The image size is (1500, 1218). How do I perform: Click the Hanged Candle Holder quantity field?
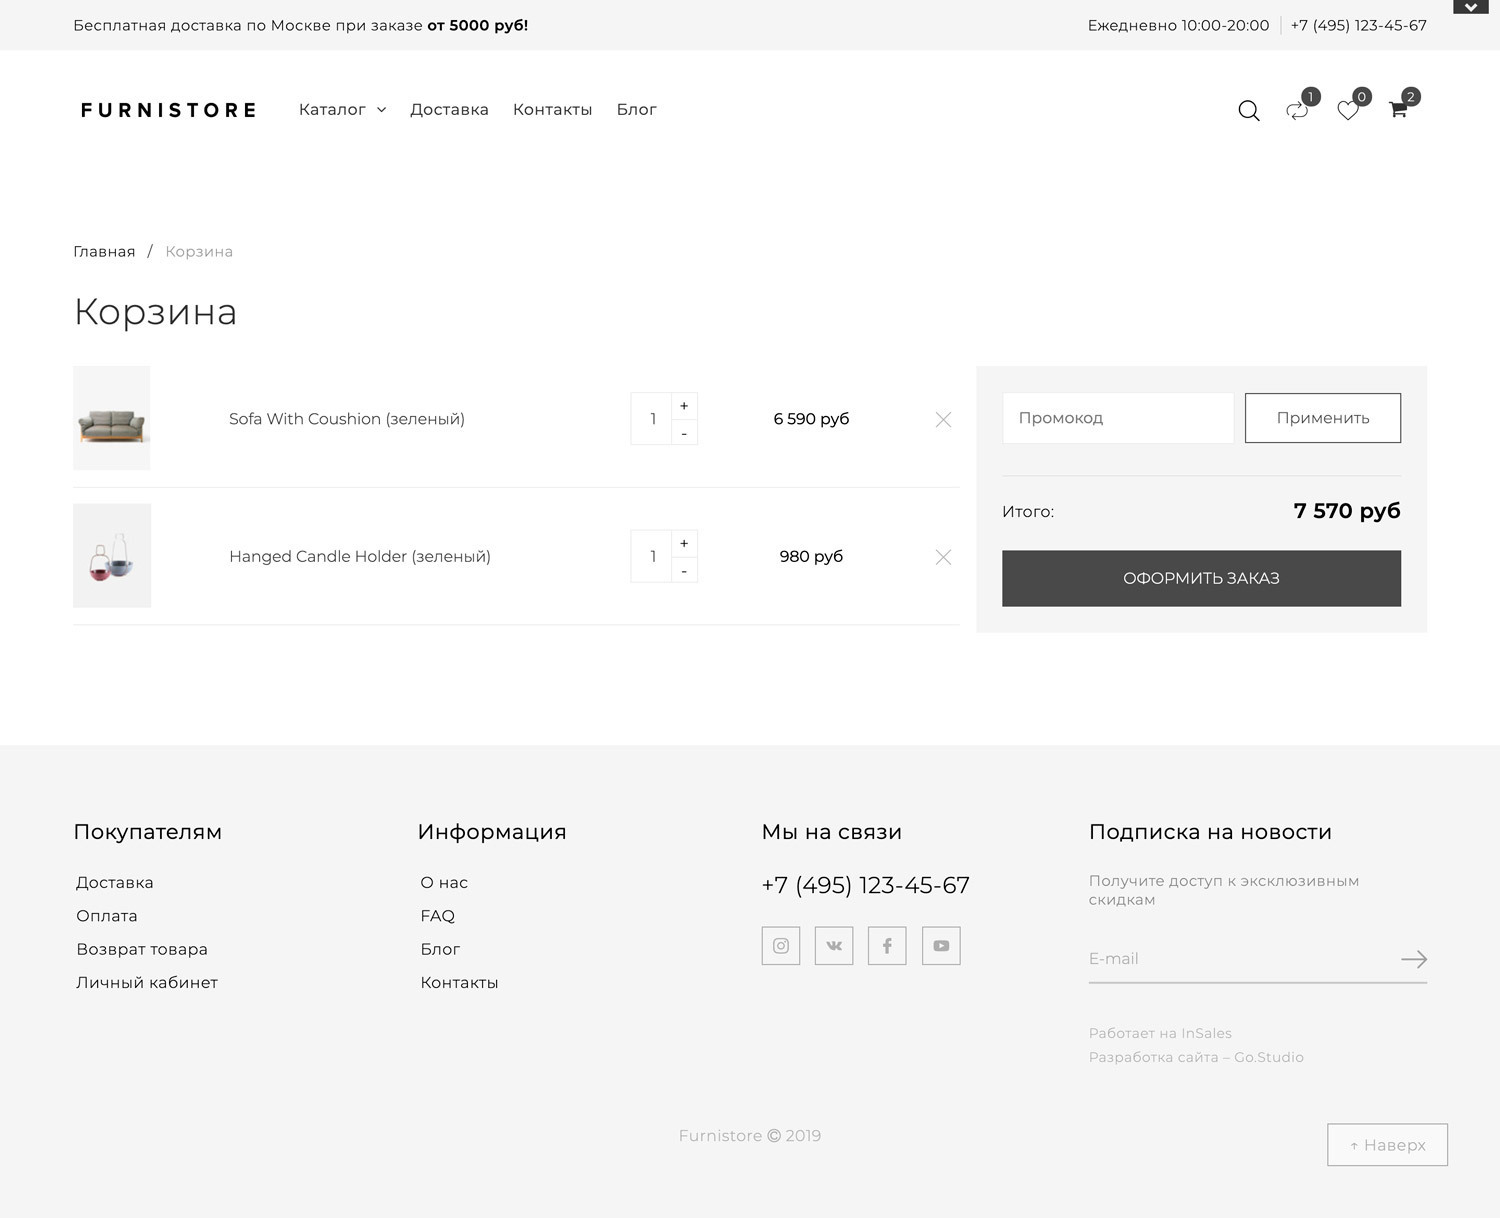(x=652, y=556)
